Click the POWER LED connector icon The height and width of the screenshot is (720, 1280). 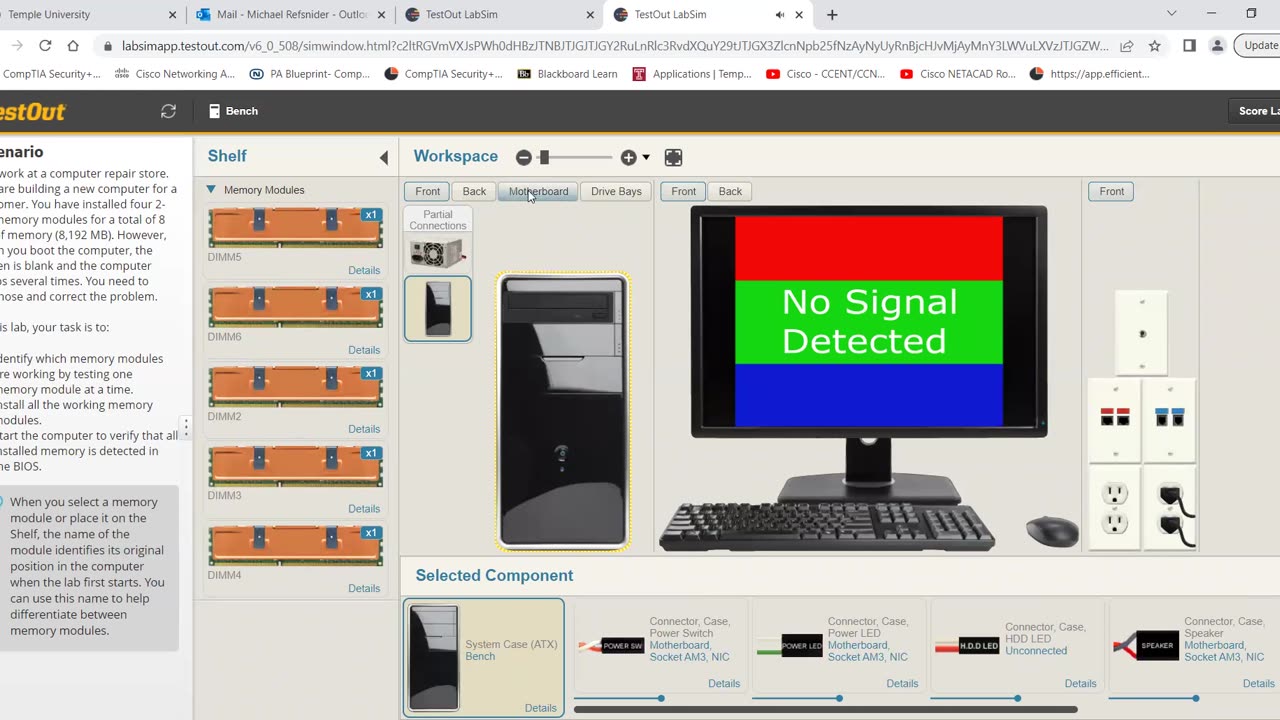click(x=790, y=645)
